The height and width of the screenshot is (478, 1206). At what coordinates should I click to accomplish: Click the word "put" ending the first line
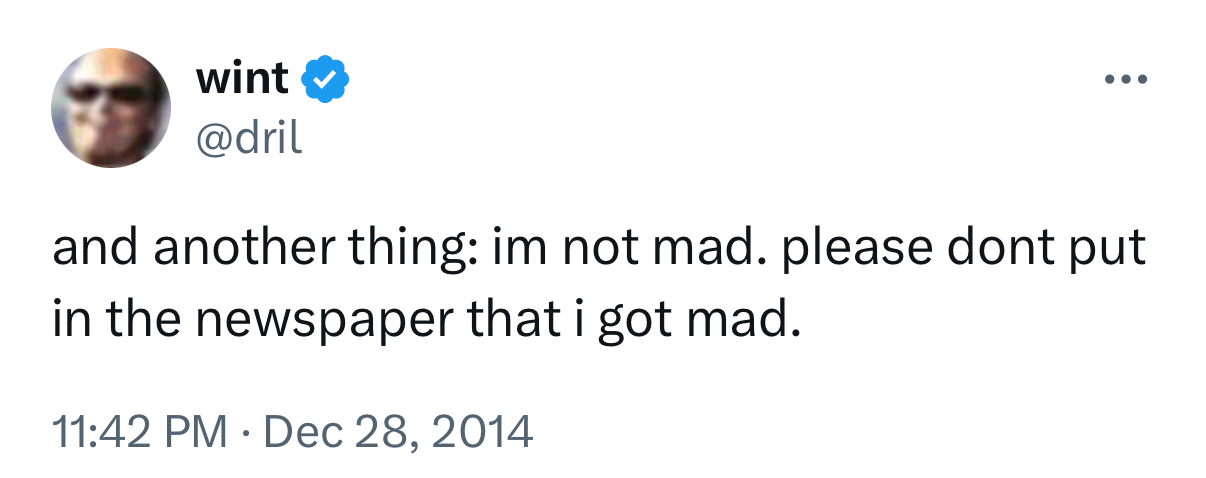coord(1111,249)
